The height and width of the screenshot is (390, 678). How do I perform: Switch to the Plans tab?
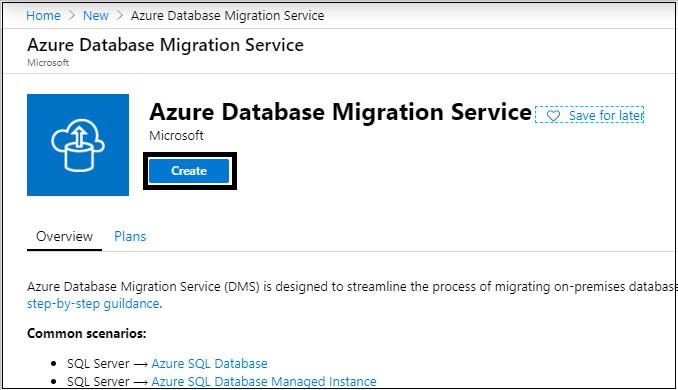point(130,237)
